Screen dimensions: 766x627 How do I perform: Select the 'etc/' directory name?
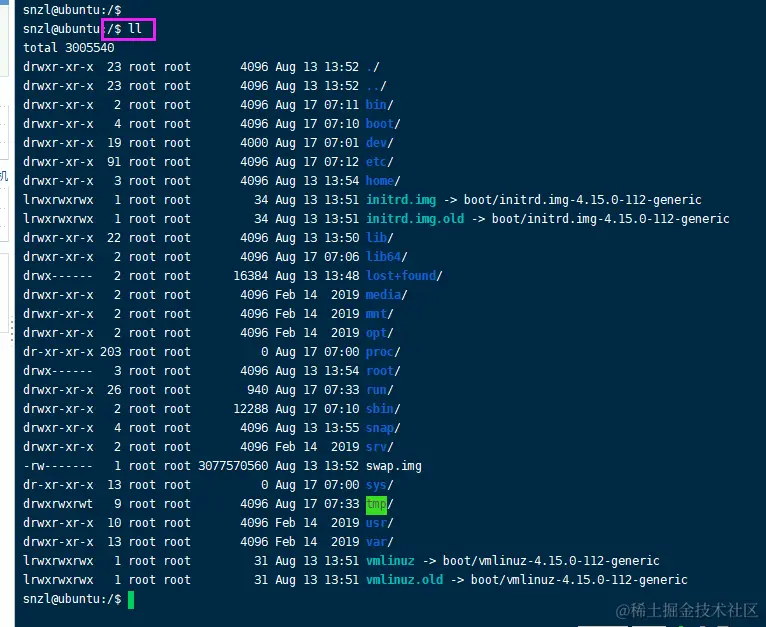point(380,162)
